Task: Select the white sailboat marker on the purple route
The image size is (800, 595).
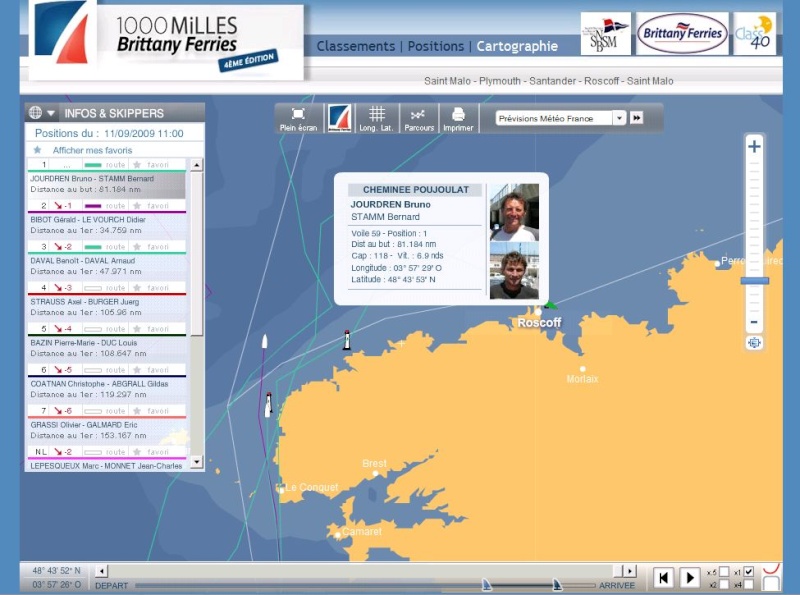Action: (x=264, y=341)
